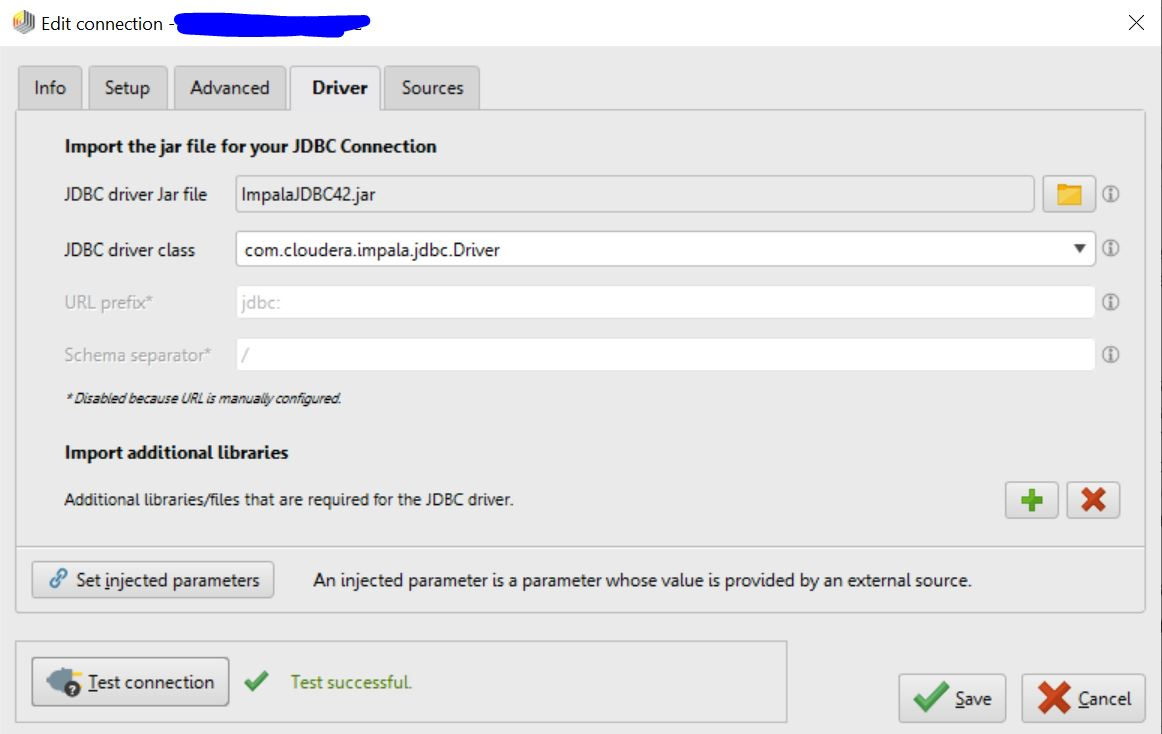The image size is (1162, 734).
Task: Click info icon beside Schema separator field
Action: (x=1110, y=355)
